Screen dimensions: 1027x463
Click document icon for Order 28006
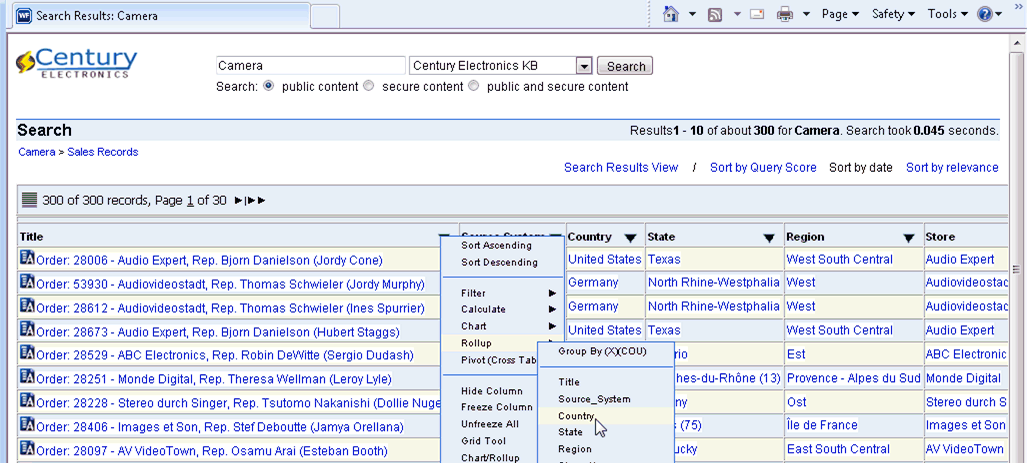27,258
